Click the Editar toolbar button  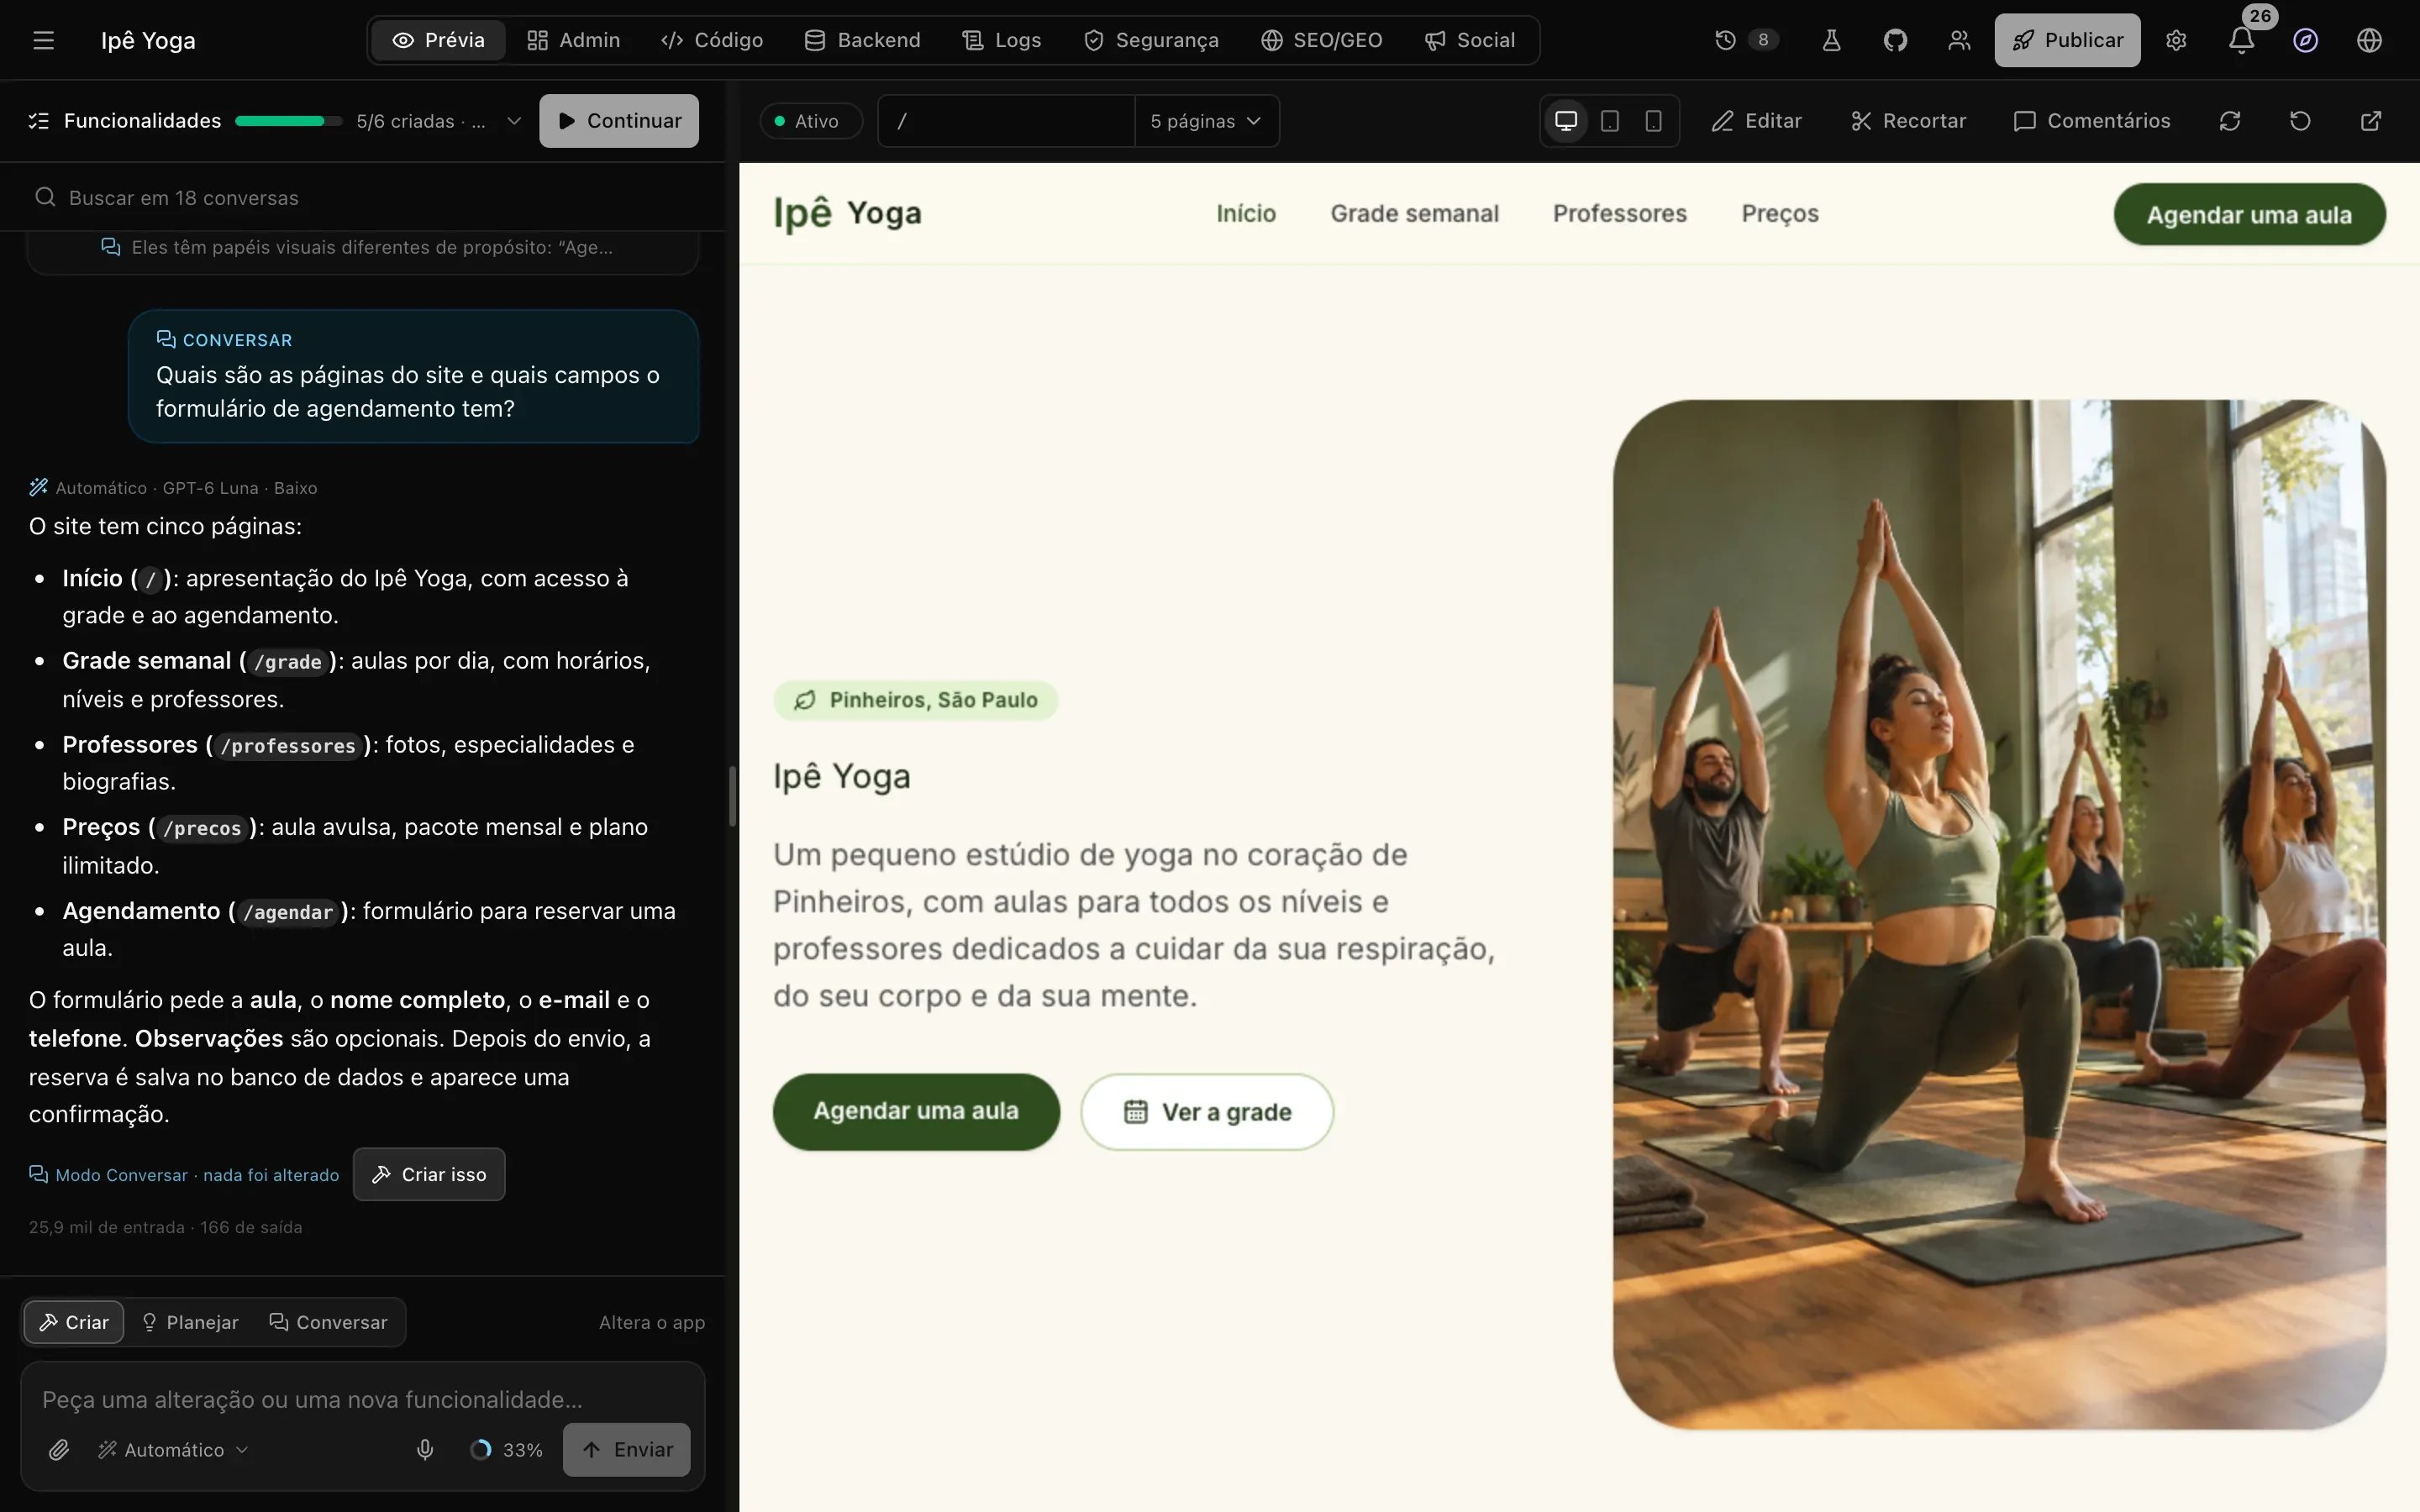[x=1756, y=121]
